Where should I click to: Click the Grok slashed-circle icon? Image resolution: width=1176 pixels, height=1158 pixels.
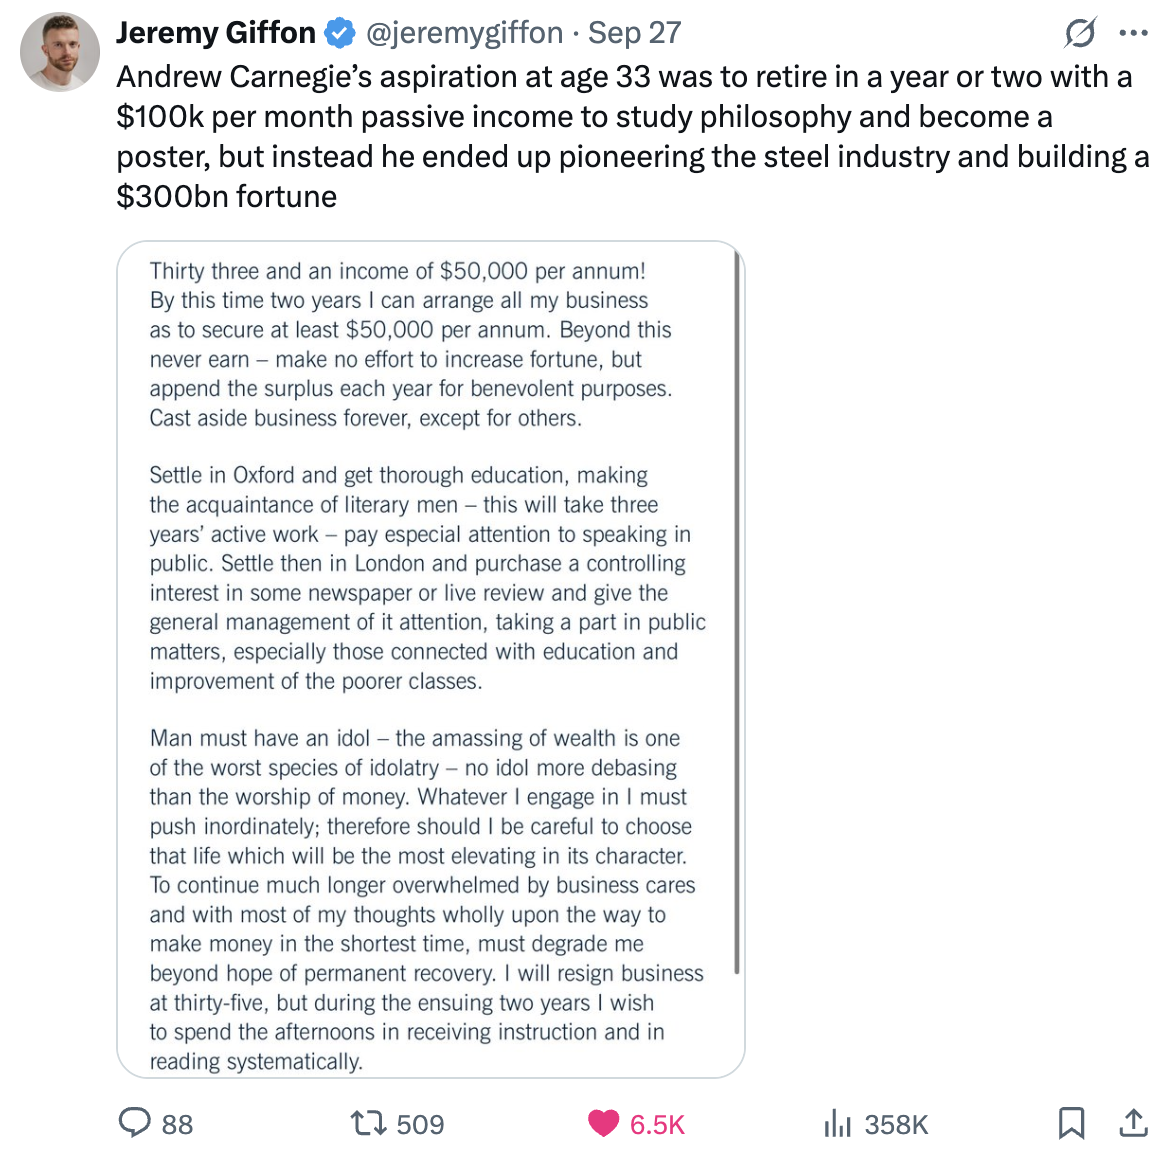click(1080, 33)
